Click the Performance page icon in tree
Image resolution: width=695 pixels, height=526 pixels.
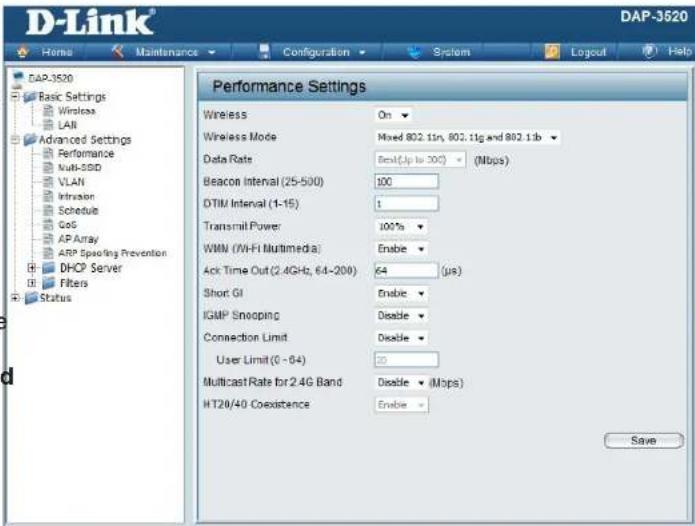tap(48, 153)
